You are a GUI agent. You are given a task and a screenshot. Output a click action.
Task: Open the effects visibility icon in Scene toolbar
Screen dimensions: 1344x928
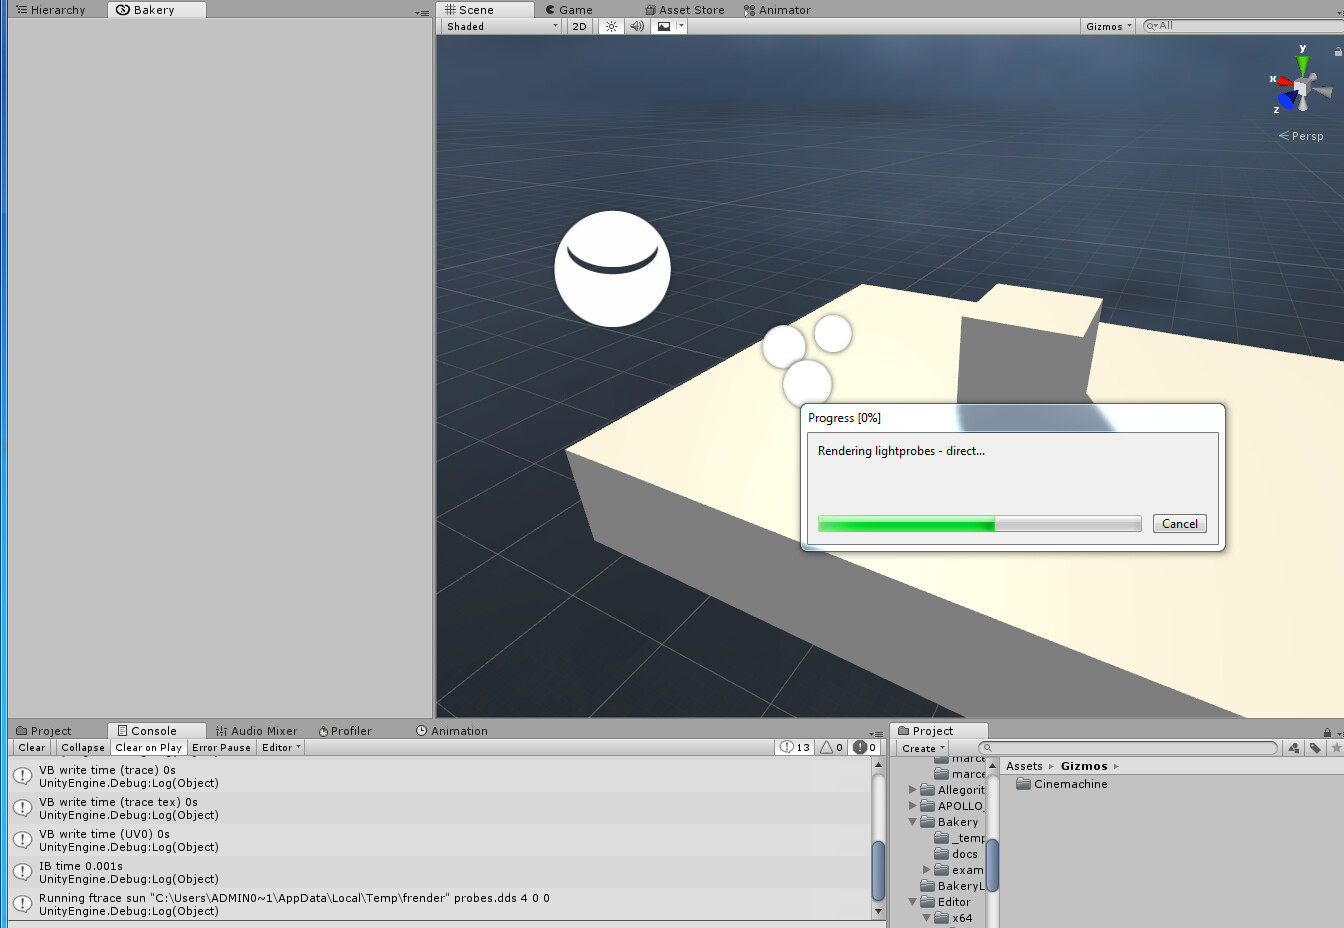pos(665,26)
